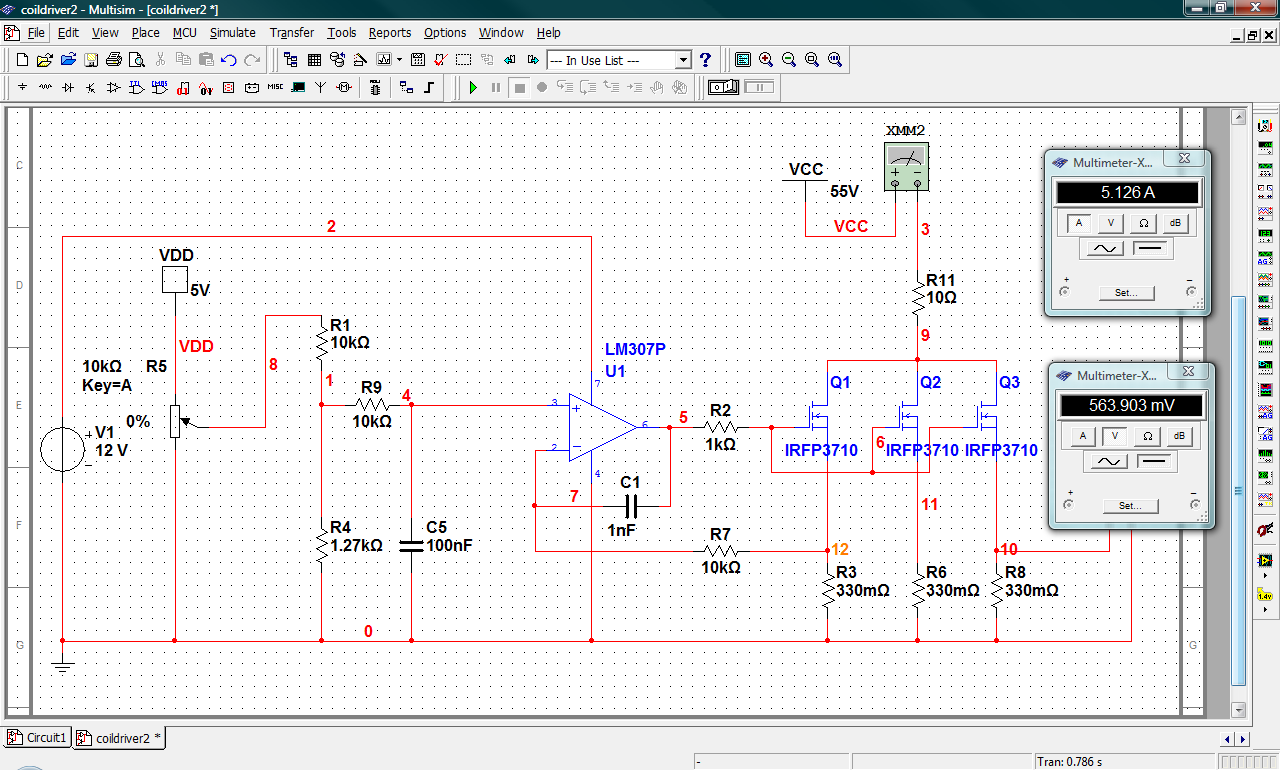Screen dimensions: 1280x770
Task: Open the Window menu
Action: (x=501, y=33)
